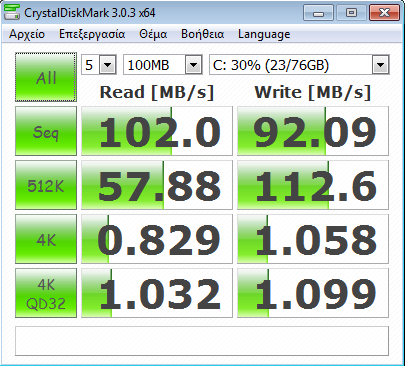Open the Βοήθεια menu
The image size is (405, 366).
[203, 34]
